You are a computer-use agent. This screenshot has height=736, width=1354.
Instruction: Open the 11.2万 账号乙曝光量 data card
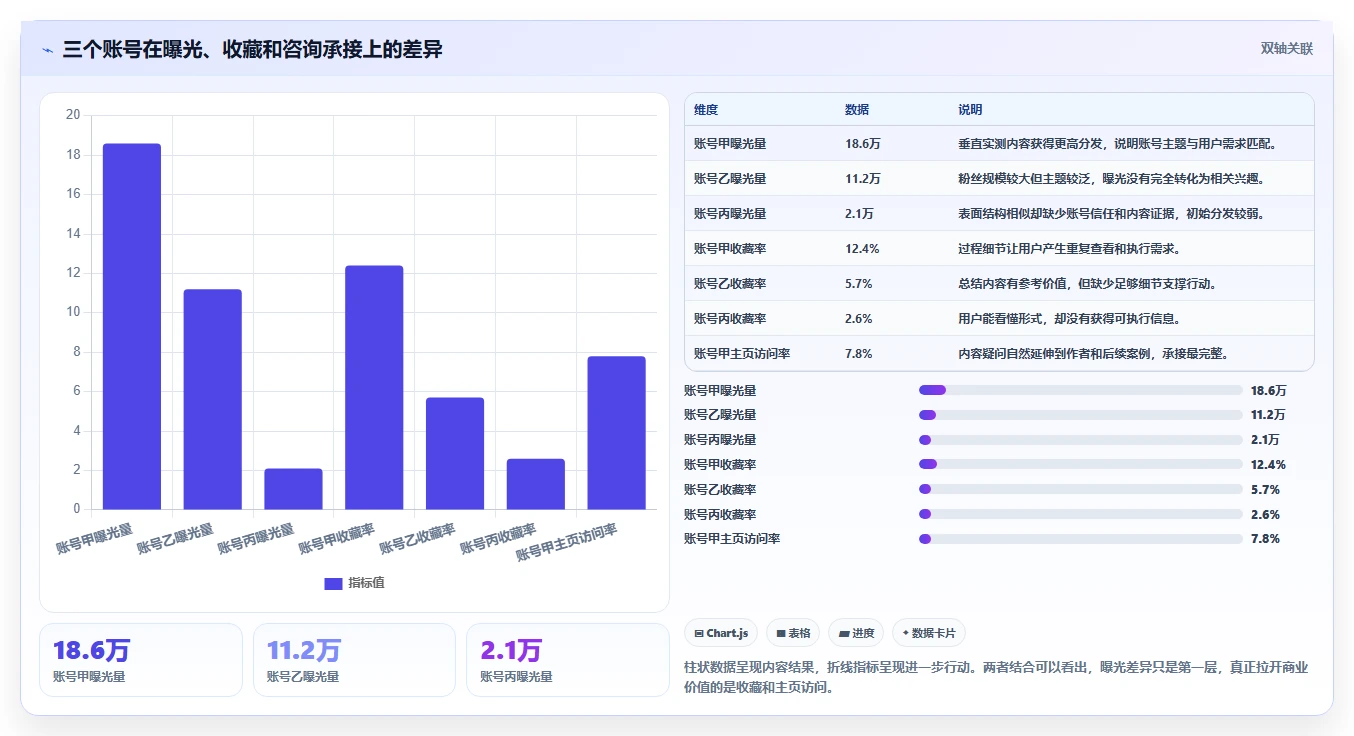pyautogui.click(x=354, y=660)
